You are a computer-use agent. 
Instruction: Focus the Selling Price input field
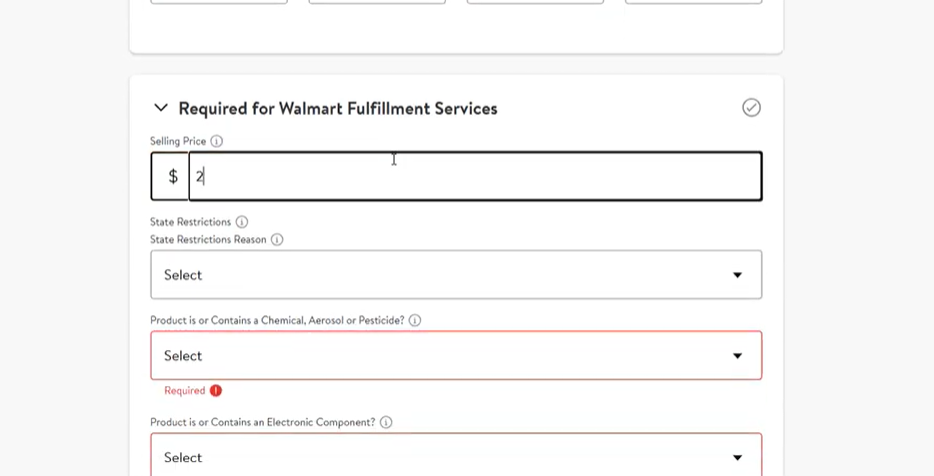475,177
